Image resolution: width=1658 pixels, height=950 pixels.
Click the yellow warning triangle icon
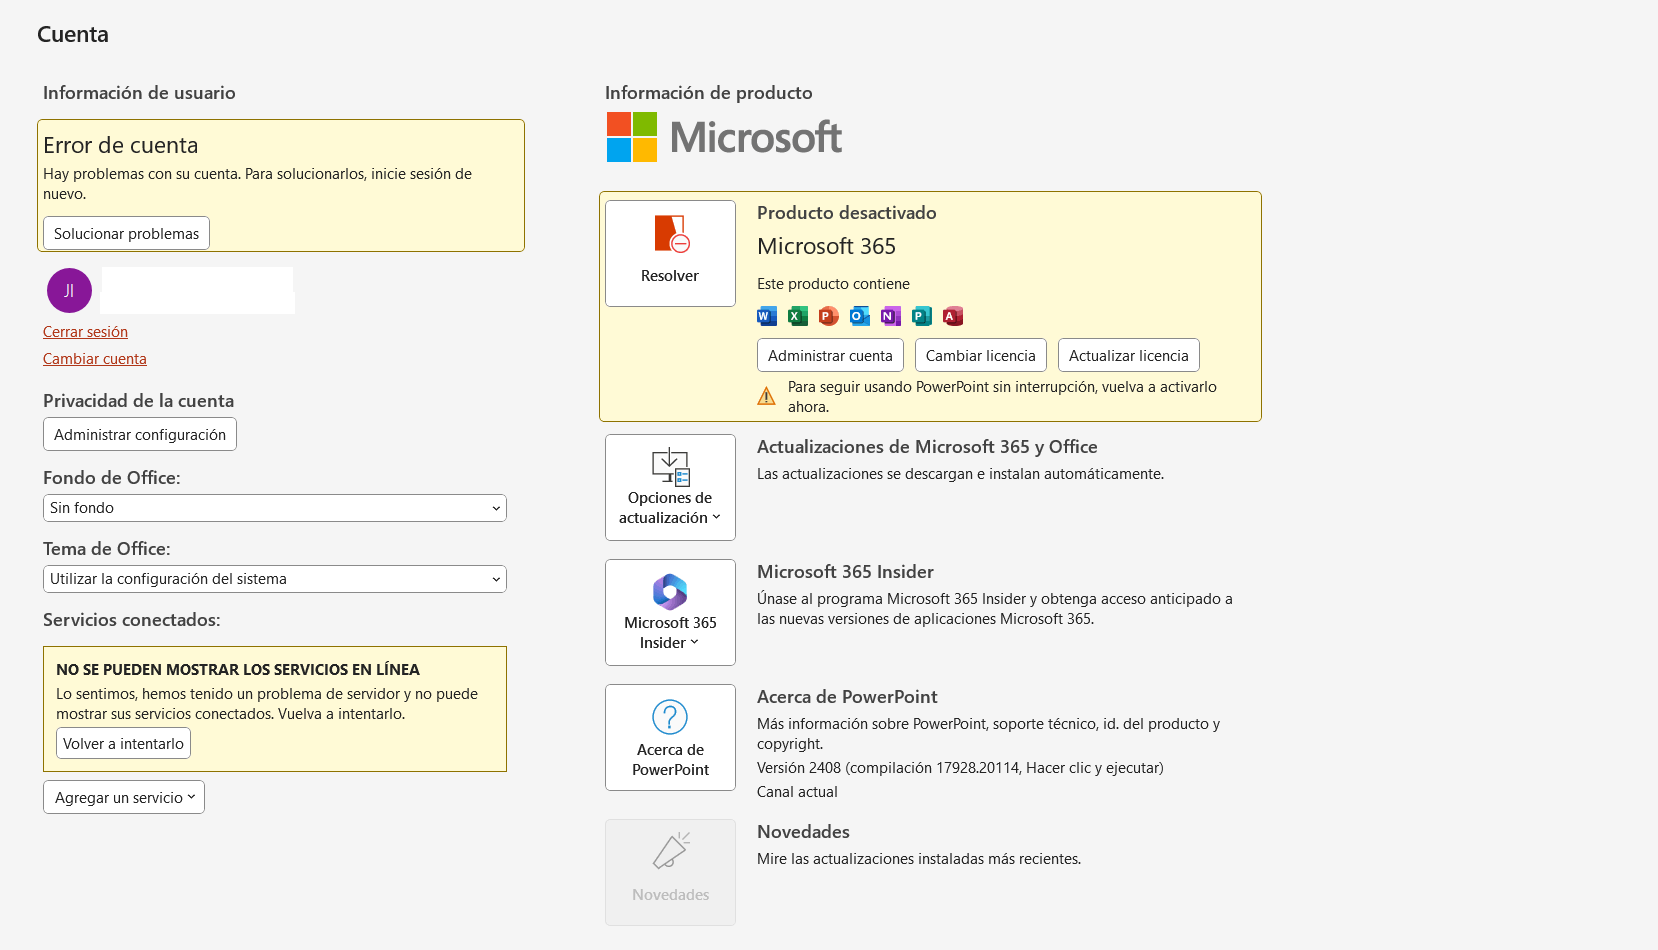click(x=766, y=396)
